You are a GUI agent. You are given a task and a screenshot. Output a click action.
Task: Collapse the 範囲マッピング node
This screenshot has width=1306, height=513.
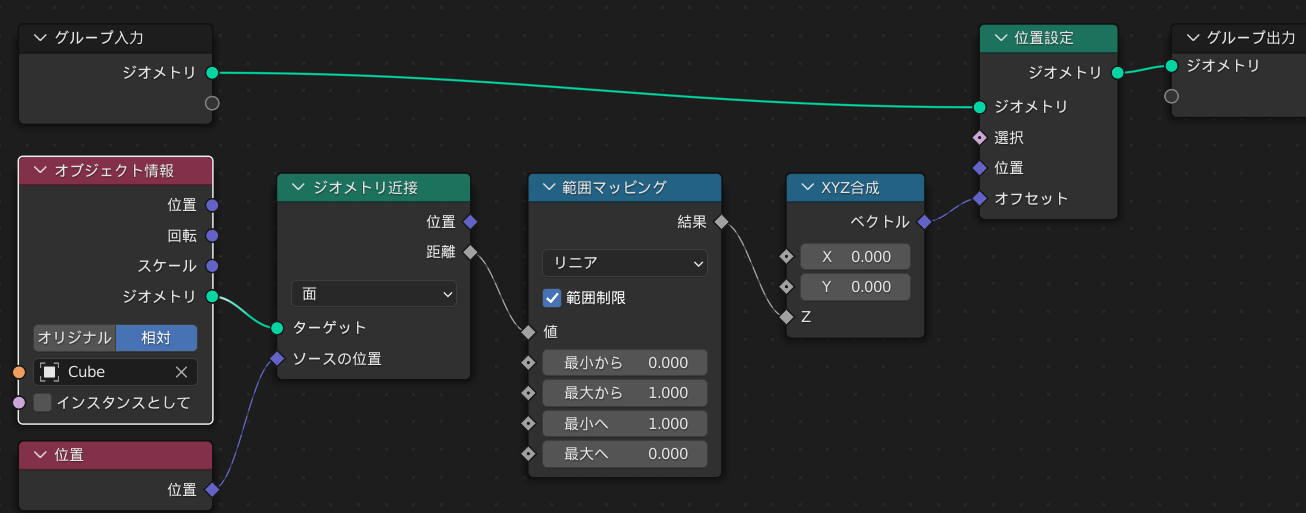coord(549,187)
